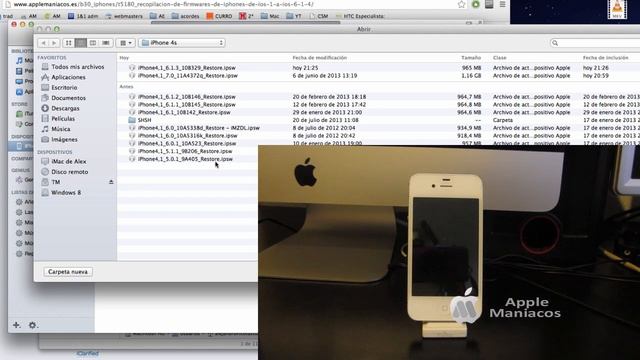Switch file dialog to column view
The height and width of the screenshot is (360, 640).
tap(93, 43)
